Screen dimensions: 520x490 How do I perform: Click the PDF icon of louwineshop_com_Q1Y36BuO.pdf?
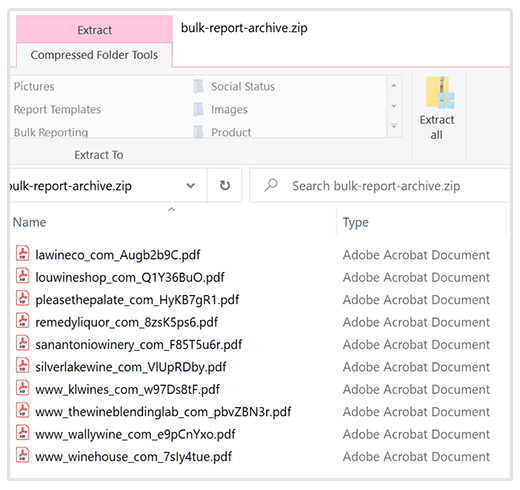click(23, 276)
